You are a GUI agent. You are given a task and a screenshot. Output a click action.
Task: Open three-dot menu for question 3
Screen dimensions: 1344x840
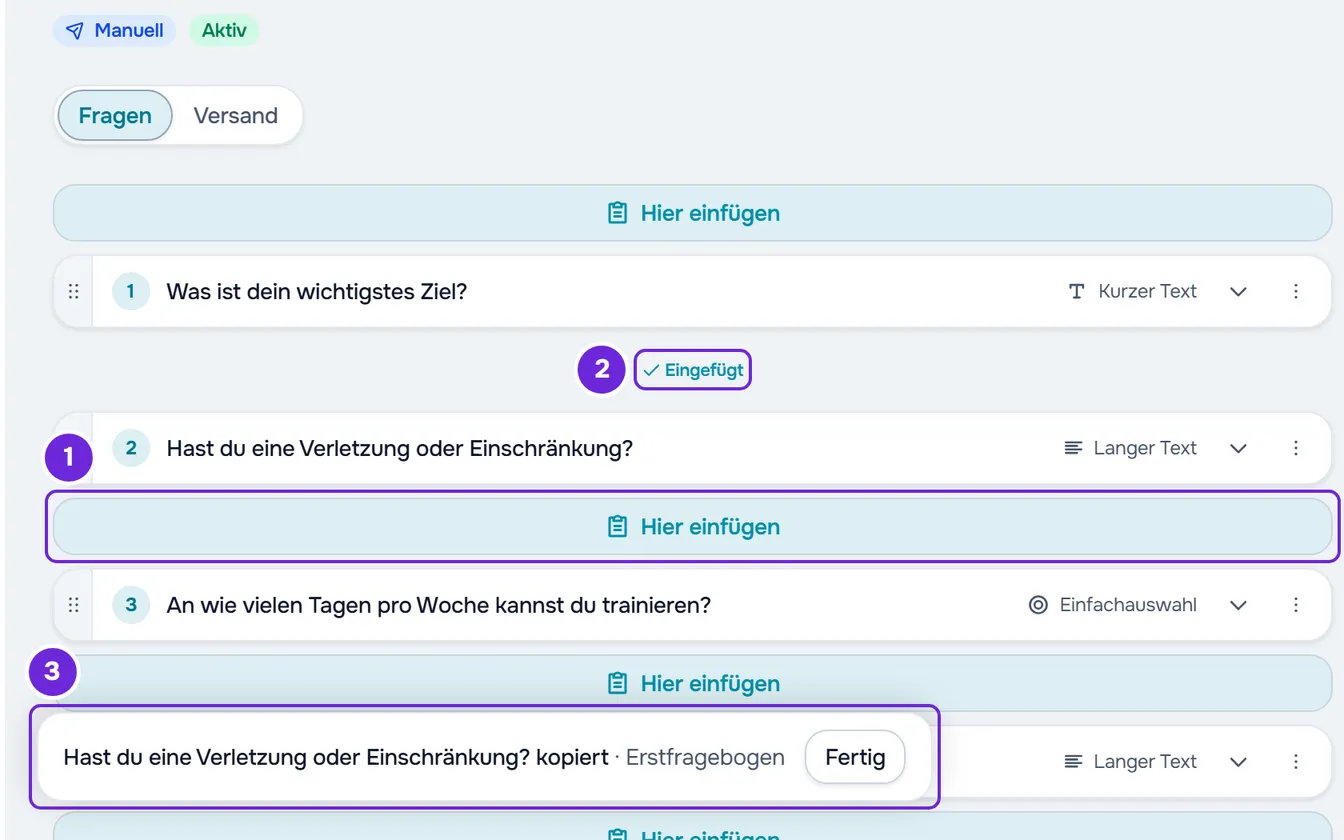[1296, 605]
